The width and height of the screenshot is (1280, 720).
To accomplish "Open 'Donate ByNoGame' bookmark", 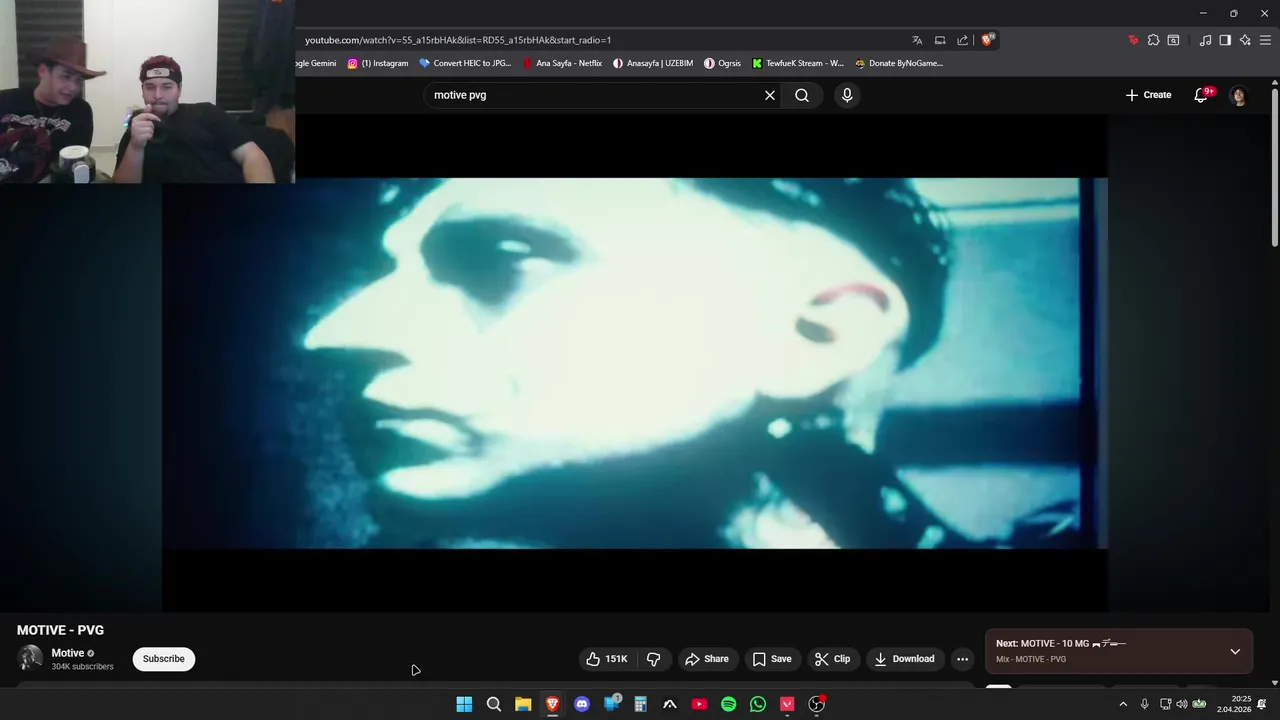I will tap(899, 63).
